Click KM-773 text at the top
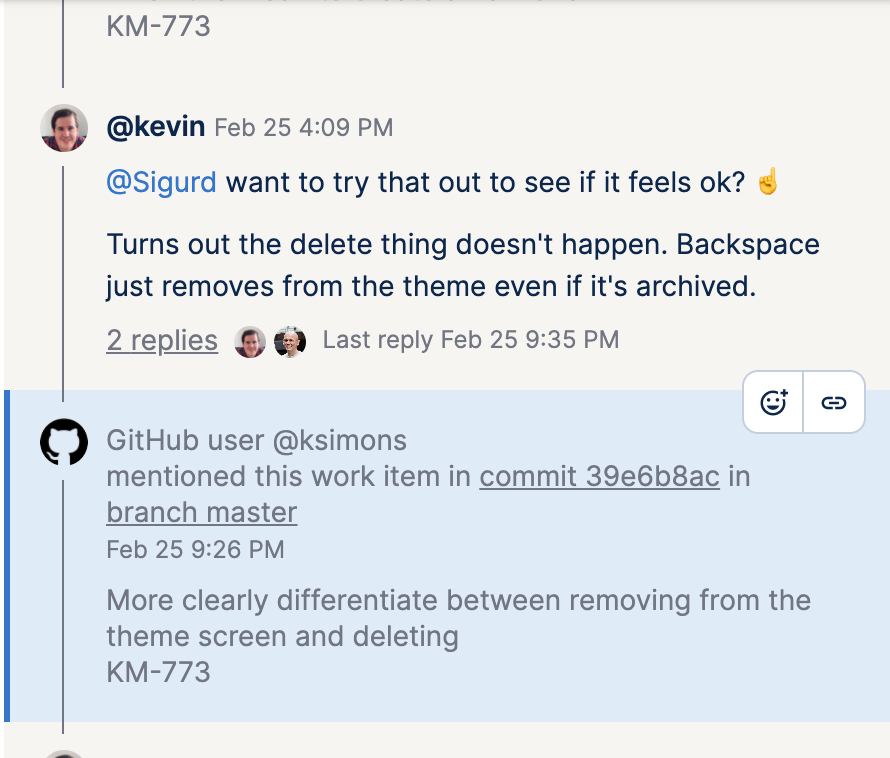The image size is (890, 758). pos(159,25)
